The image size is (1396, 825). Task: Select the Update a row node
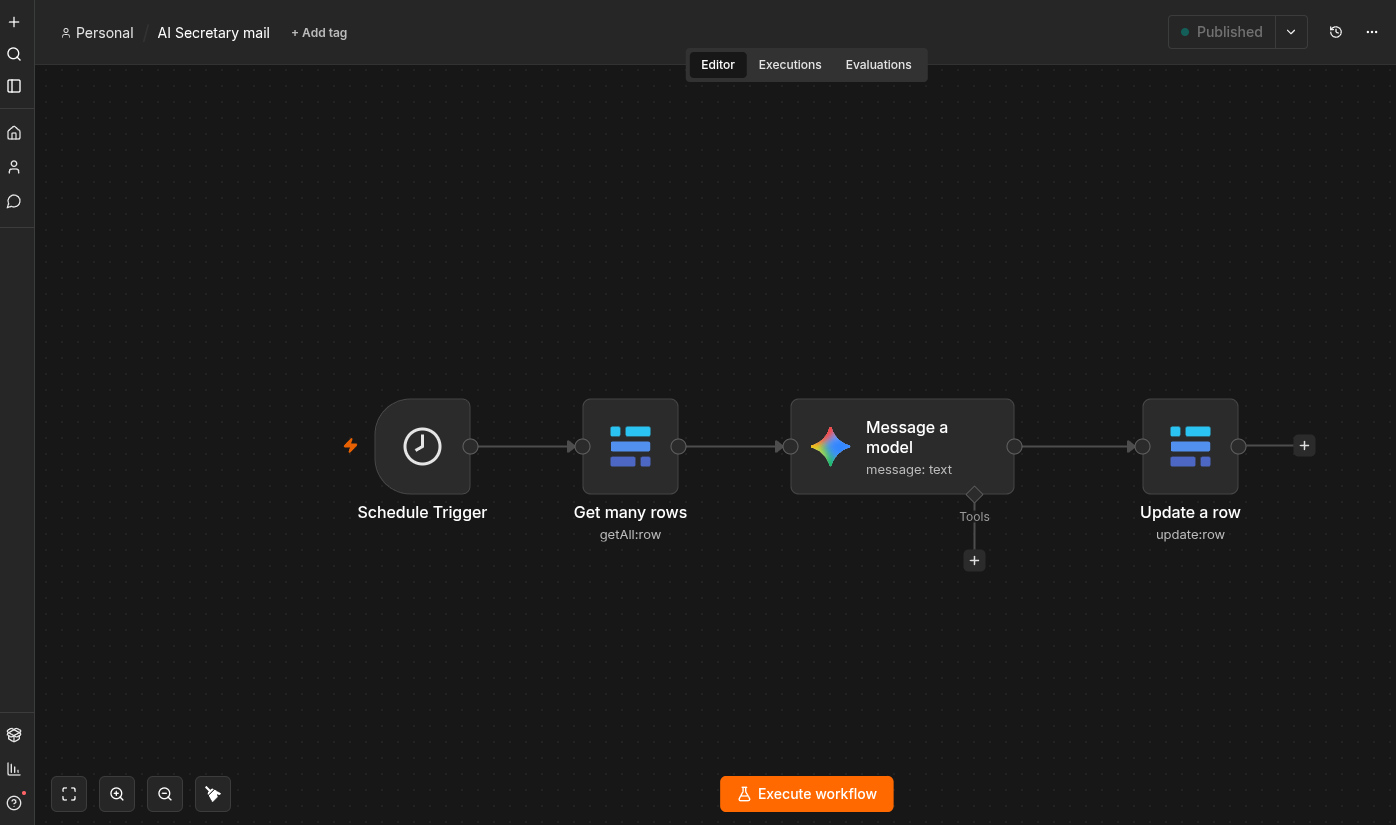(x=1190, y=446)
